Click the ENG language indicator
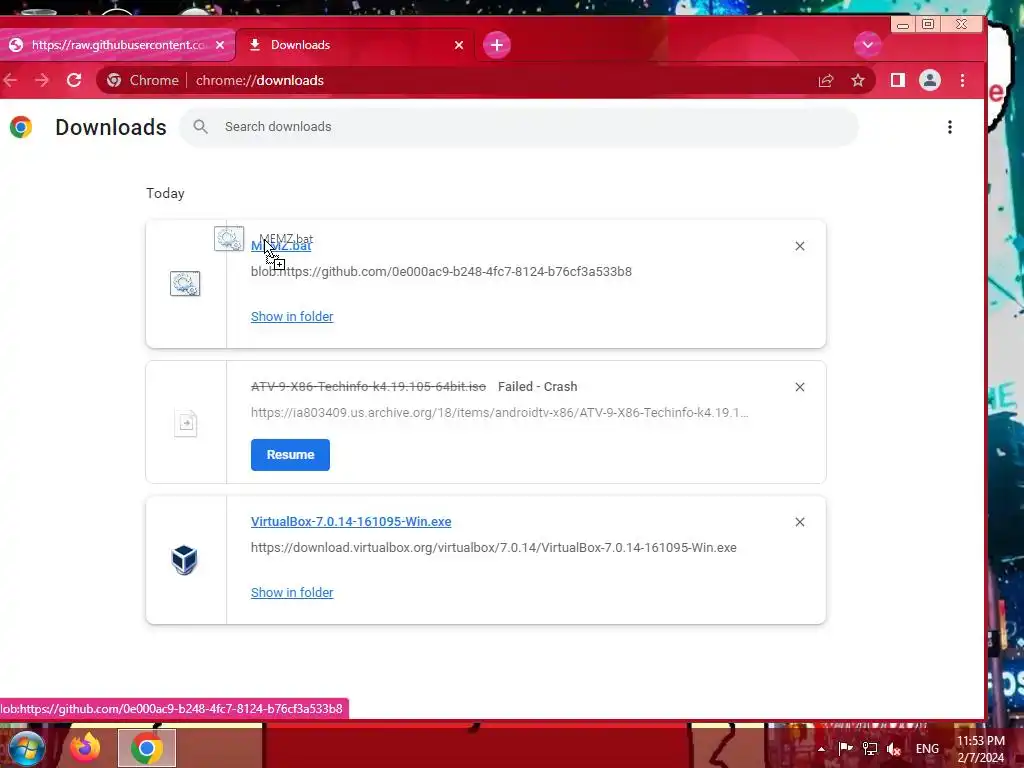The image size is (1024, 768). (927, 749)
